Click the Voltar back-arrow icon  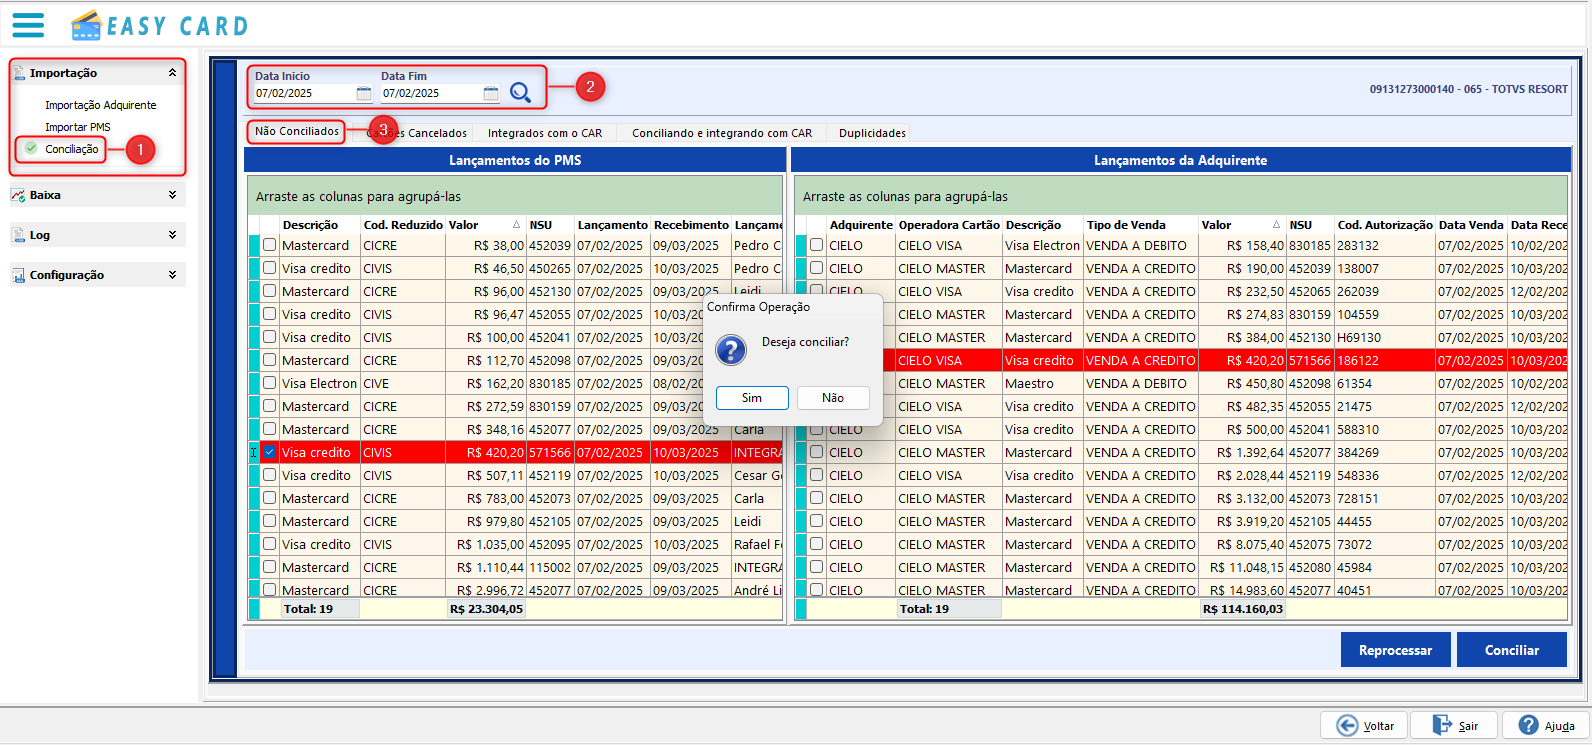coord(1348,726)
